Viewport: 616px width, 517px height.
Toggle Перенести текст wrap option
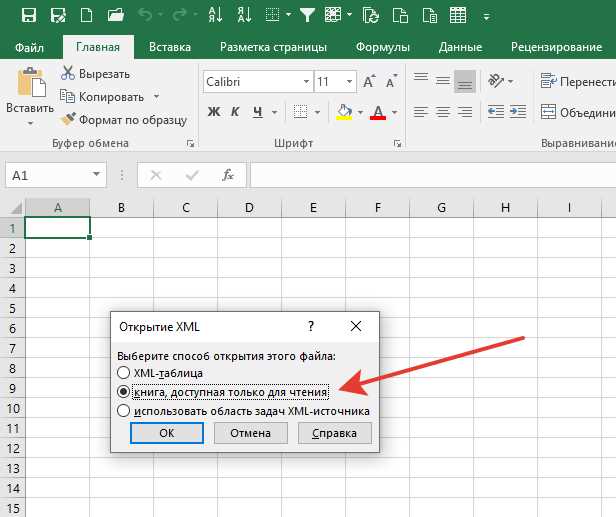578,81
